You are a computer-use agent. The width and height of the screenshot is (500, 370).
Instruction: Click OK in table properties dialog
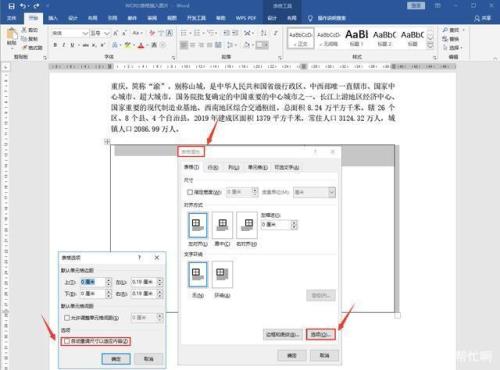point(292,356)
